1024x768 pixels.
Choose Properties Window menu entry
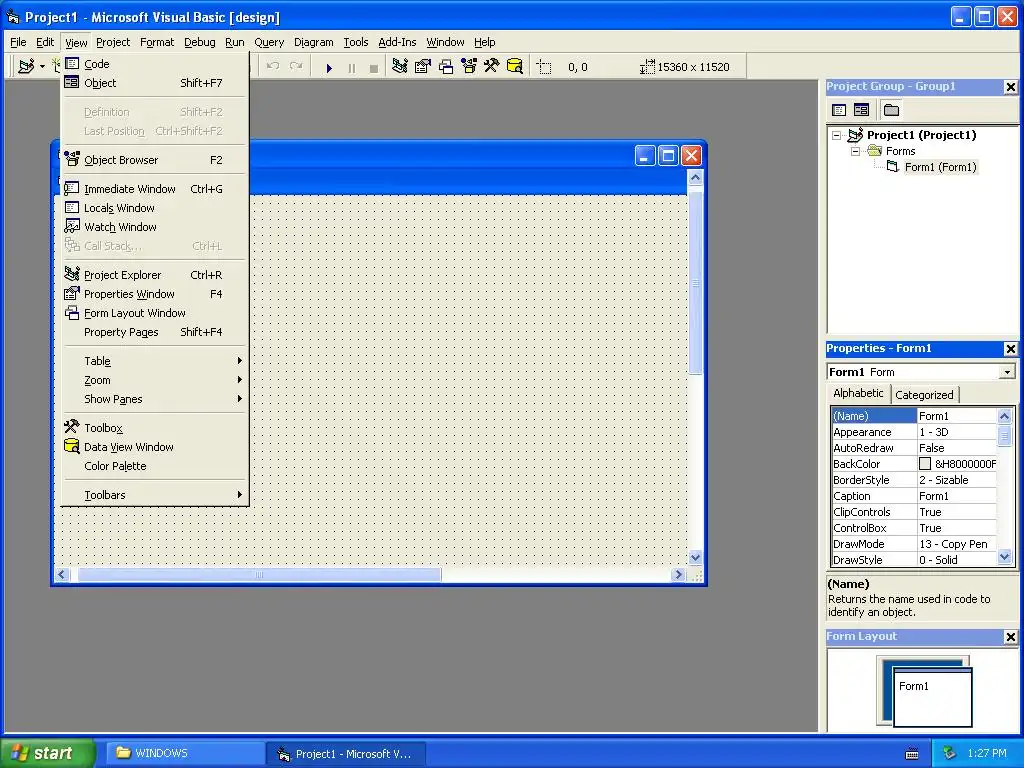[154, 294]
